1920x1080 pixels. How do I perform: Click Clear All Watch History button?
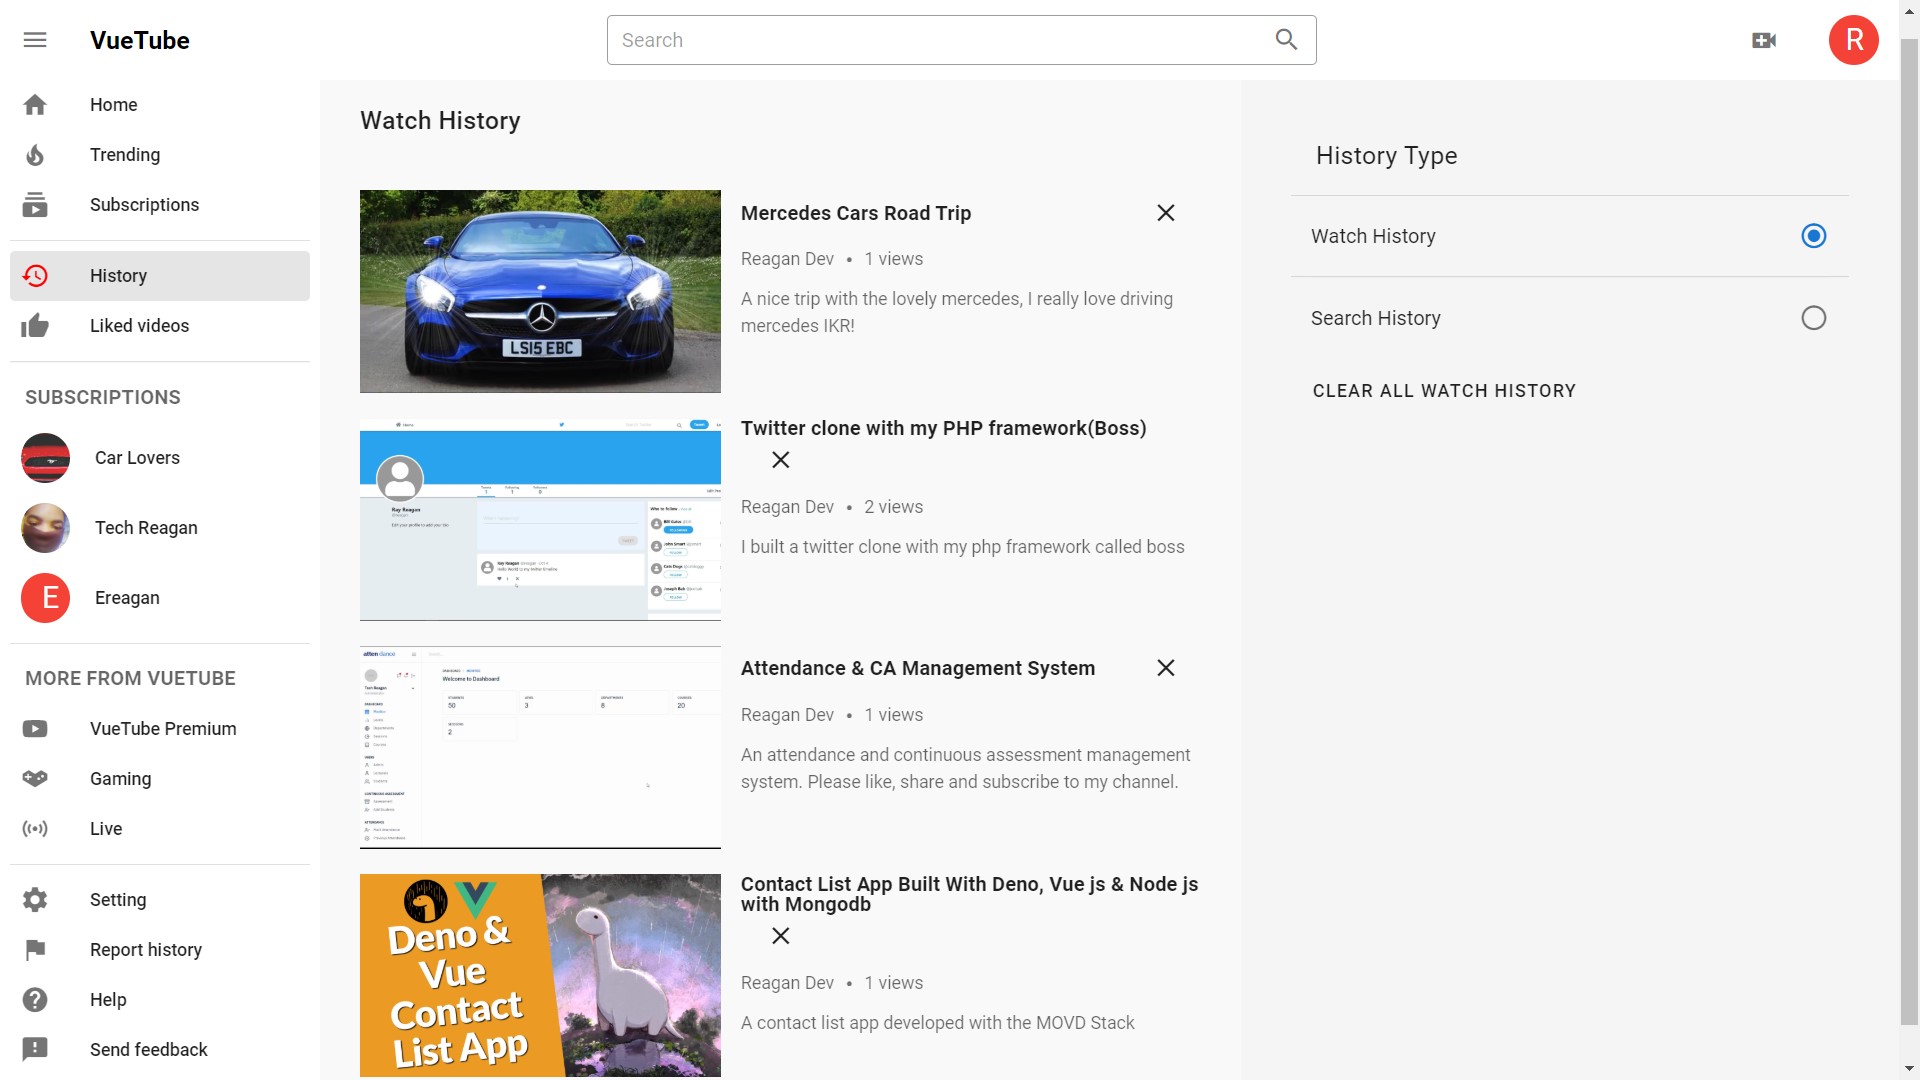click(x=1444, y=391)
